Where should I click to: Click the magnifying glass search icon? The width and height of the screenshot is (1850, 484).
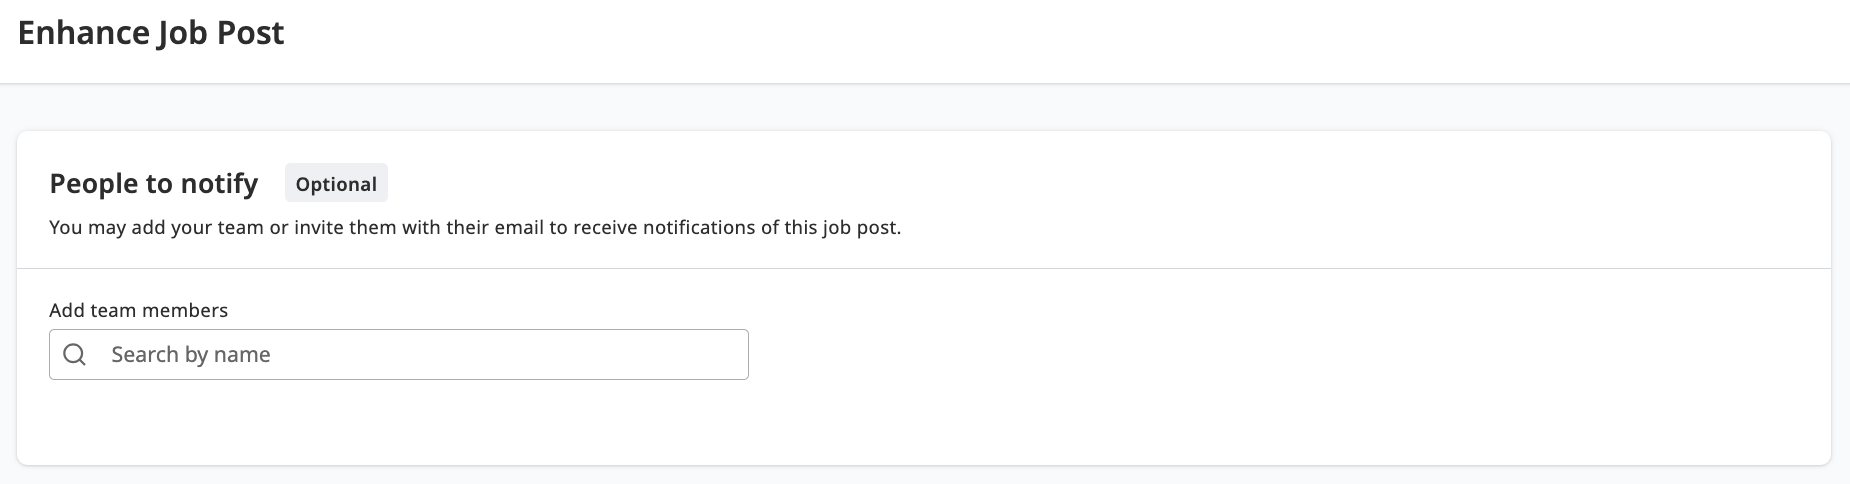point(74,354)
